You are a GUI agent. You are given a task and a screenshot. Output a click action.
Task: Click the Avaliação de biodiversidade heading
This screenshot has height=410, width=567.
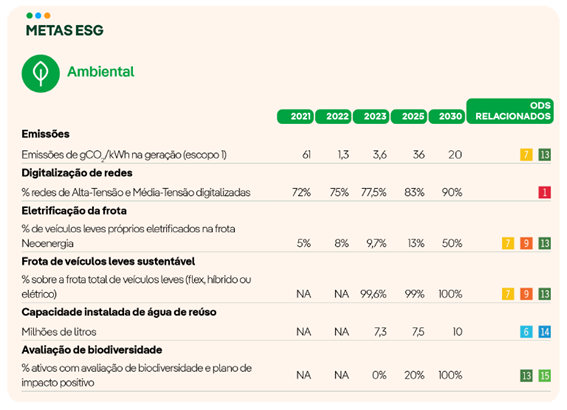point(92,350)
